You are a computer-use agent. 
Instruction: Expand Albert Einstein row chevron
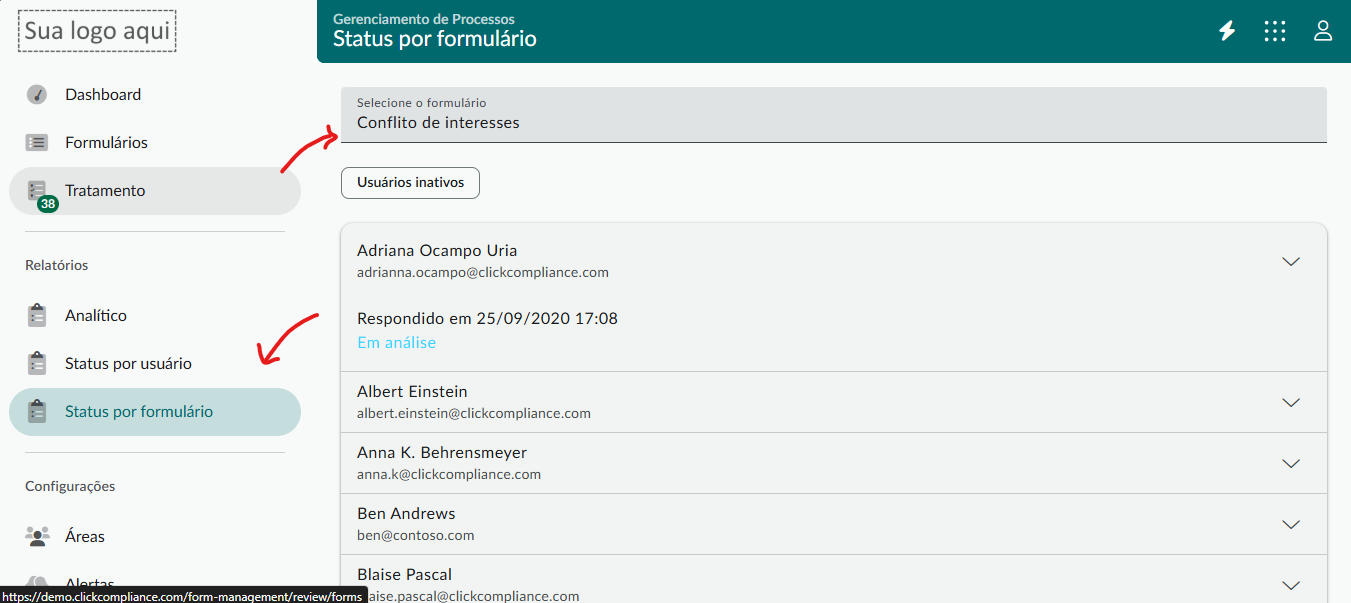click(1291, 402)
